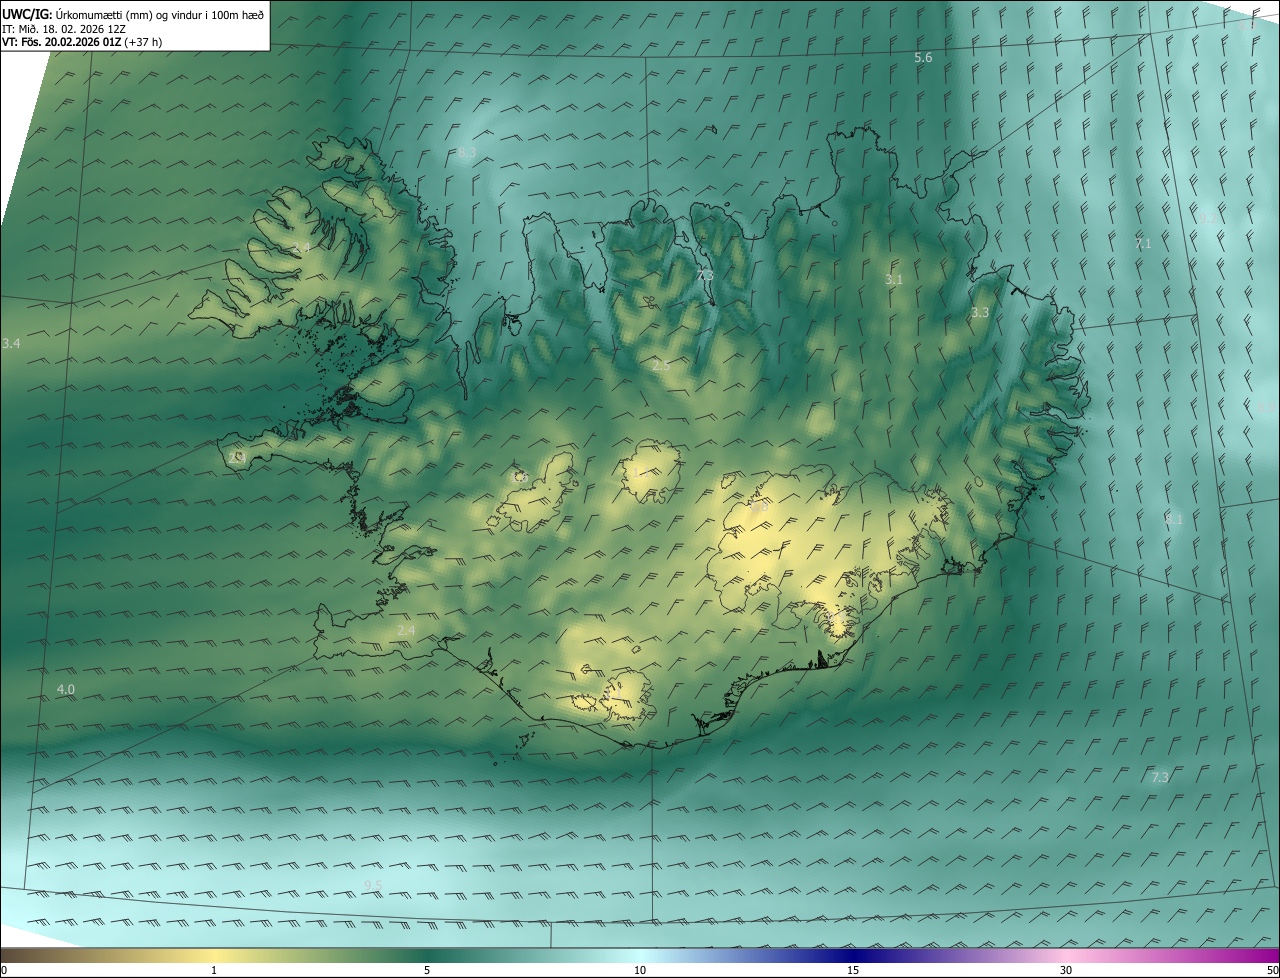Click the colorbar tick label 0

pos(4,970)
